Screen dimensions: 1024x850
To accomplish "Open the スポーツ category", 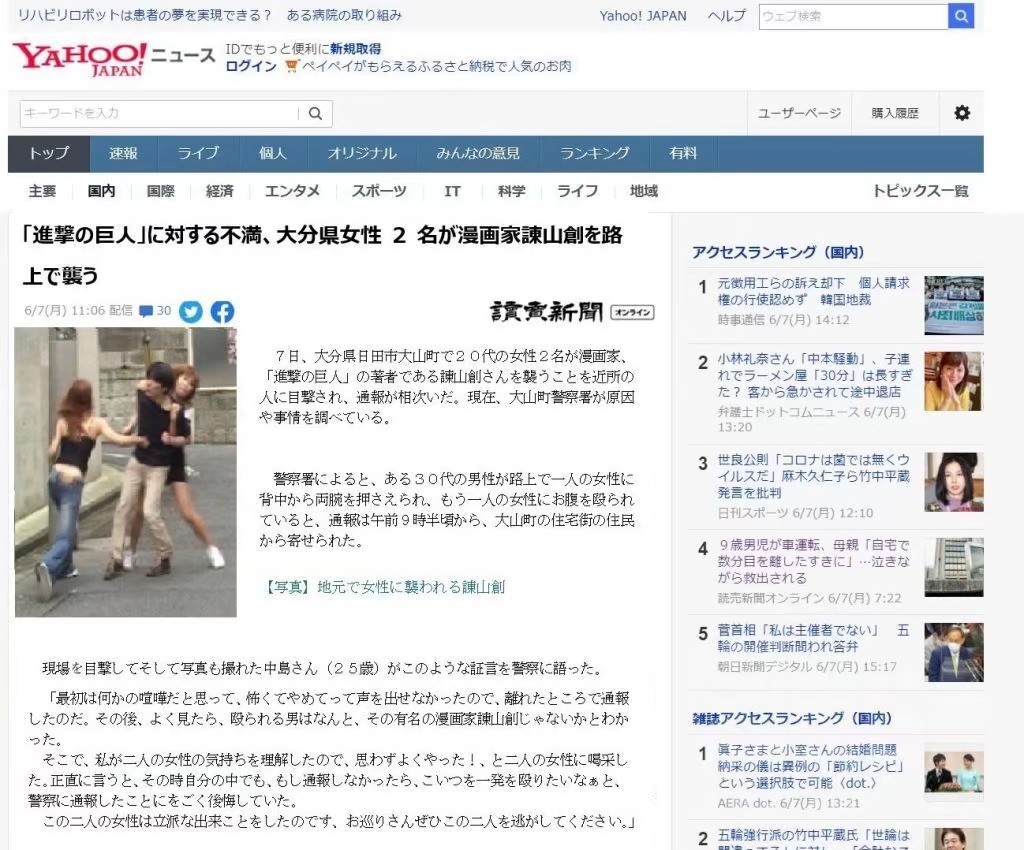I will (x=379, y=191).
